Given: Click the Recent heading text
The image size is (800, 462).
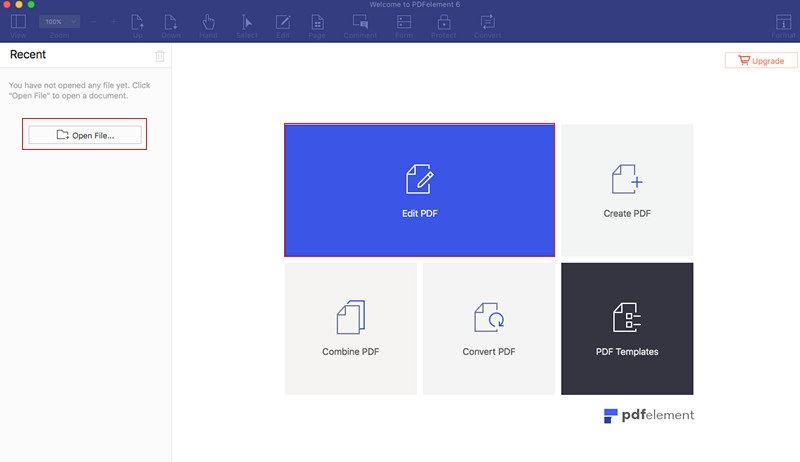Looking at the screenshot, I should pos(28,55).
